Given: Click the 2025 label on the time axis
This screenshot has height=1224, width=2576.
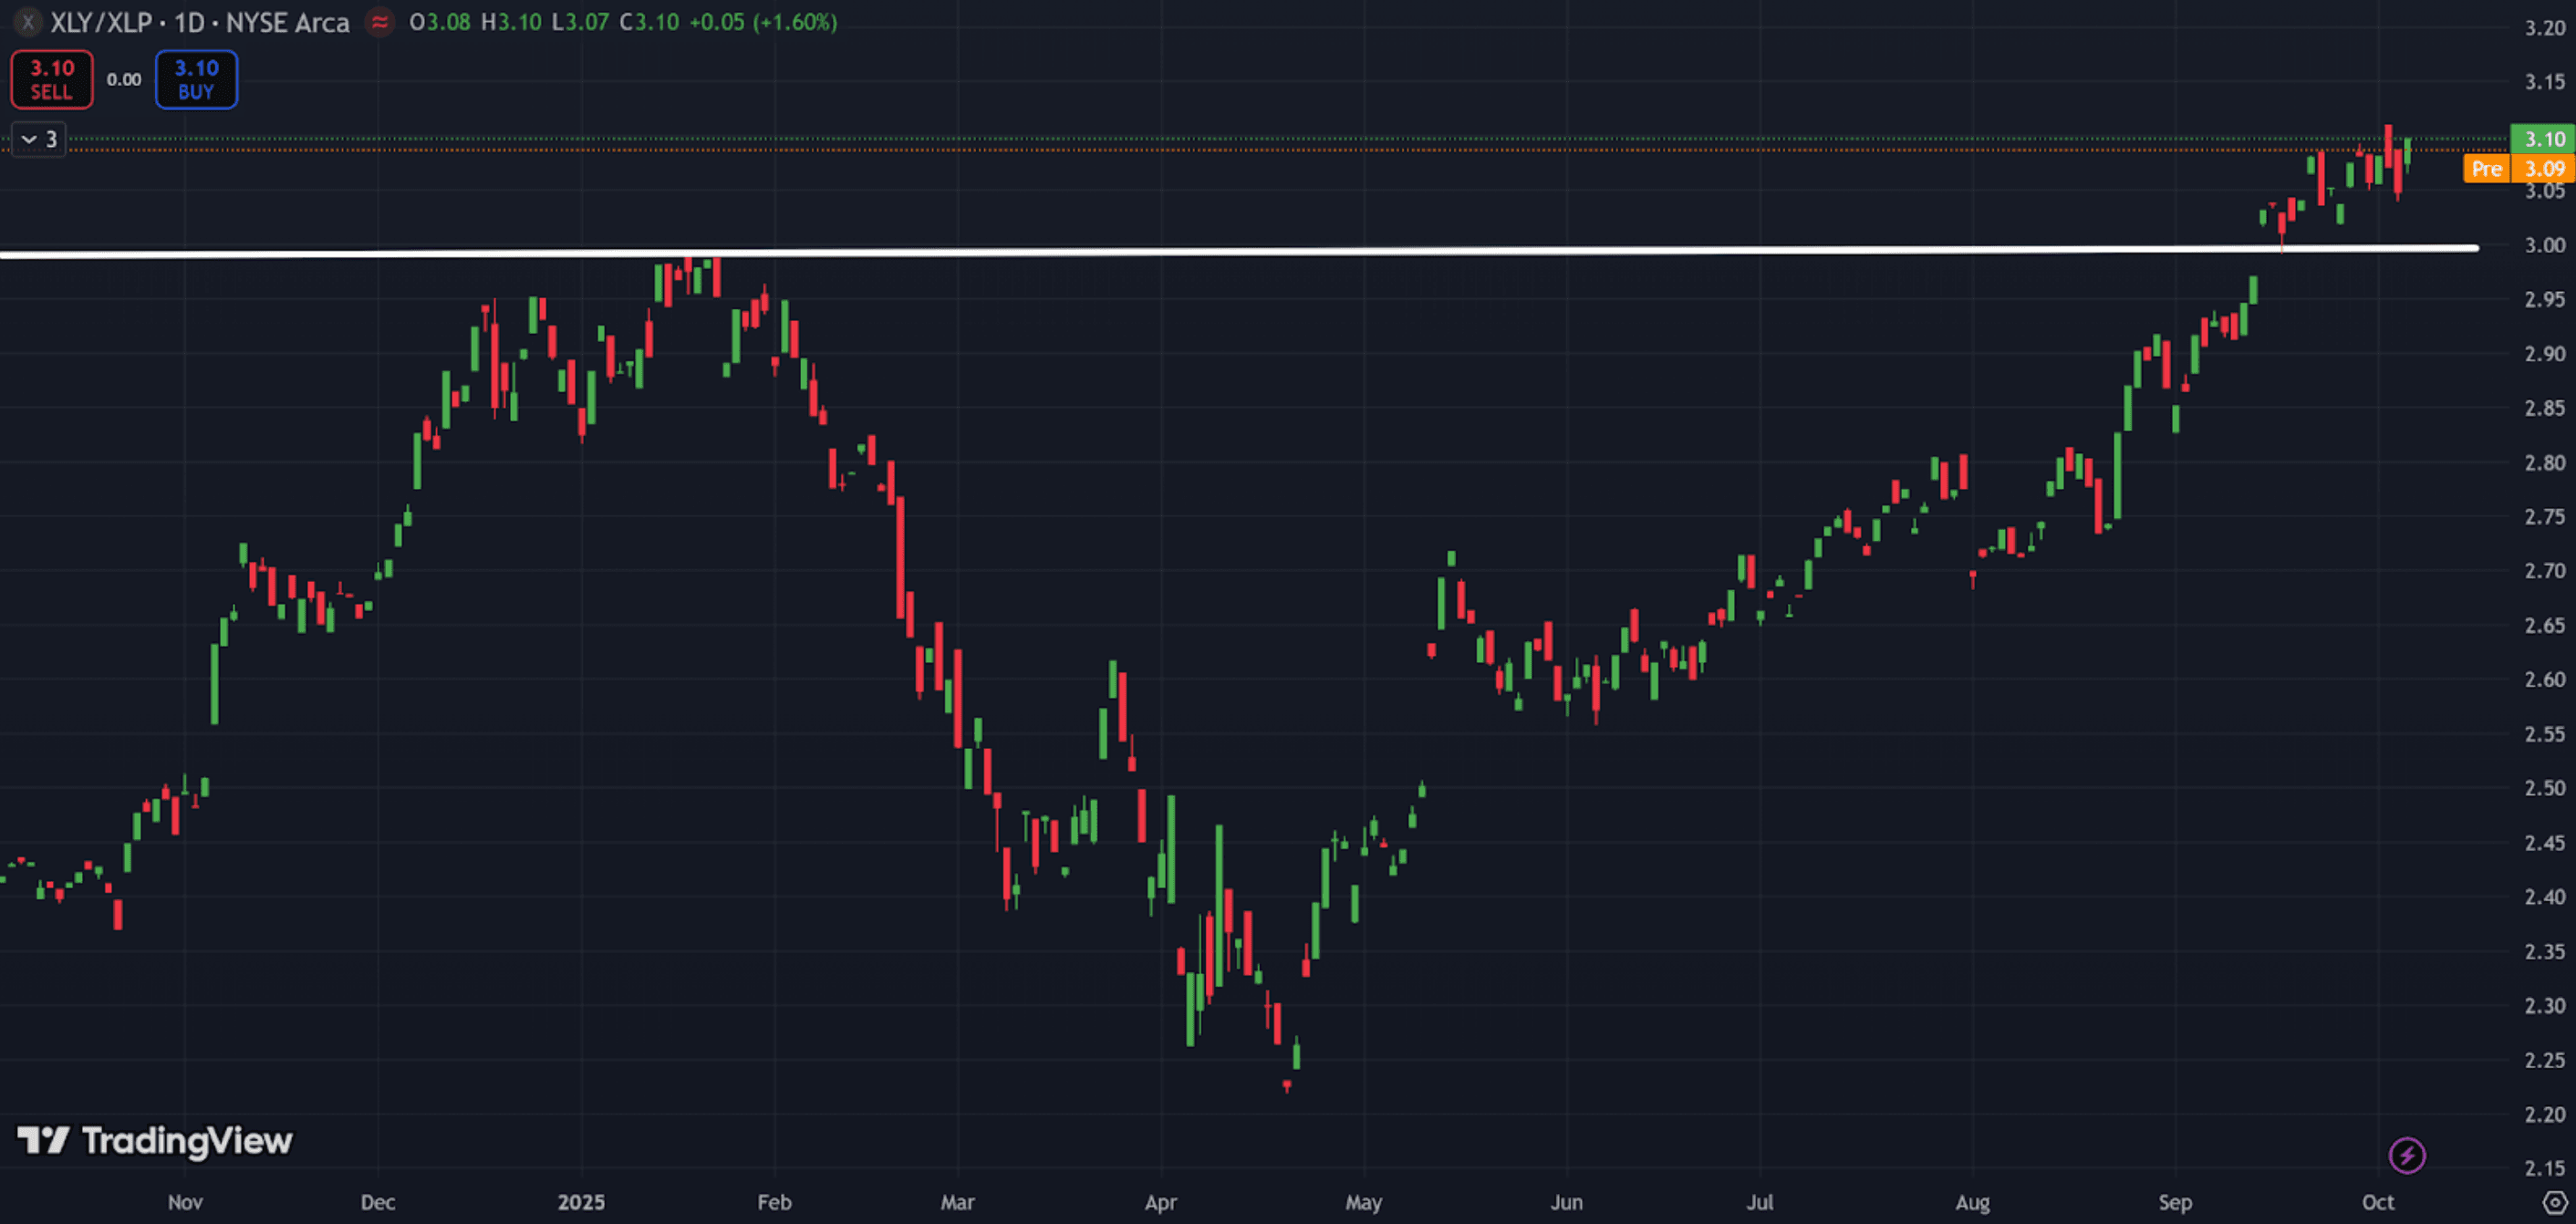Looking at the screenshot, I should [x=581, y=1202].
